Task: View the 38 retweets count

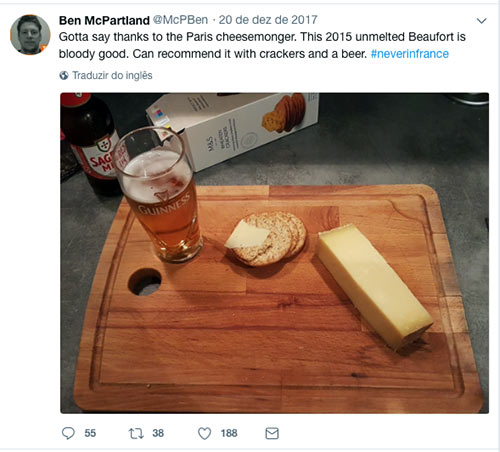Action: coord(158,433)
